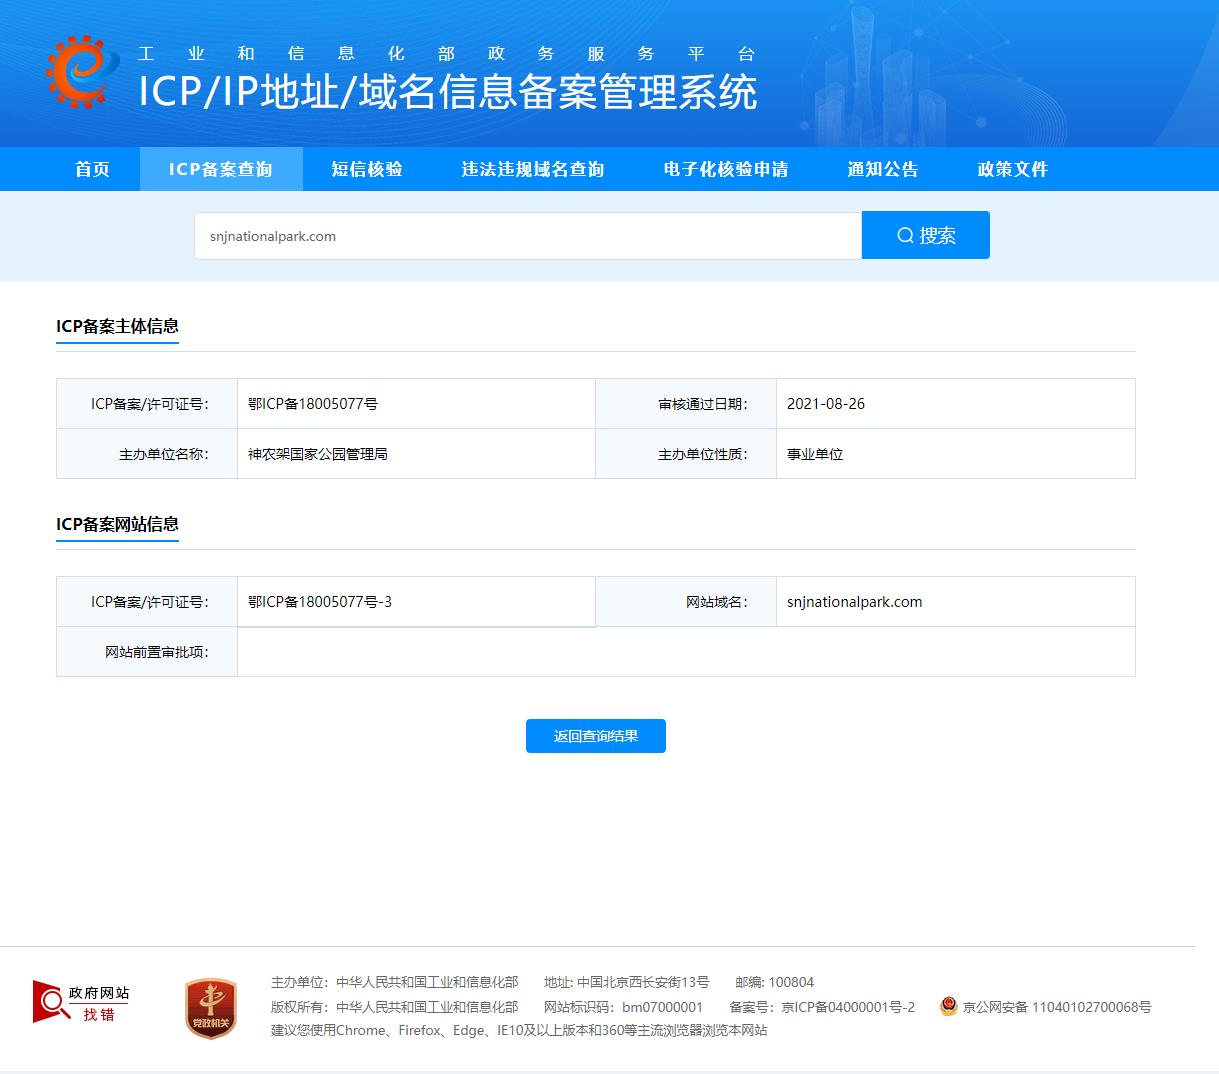Select the ICP备案查询 tab
Screen dimensions: 1219x1074
[x=221, y=169]
